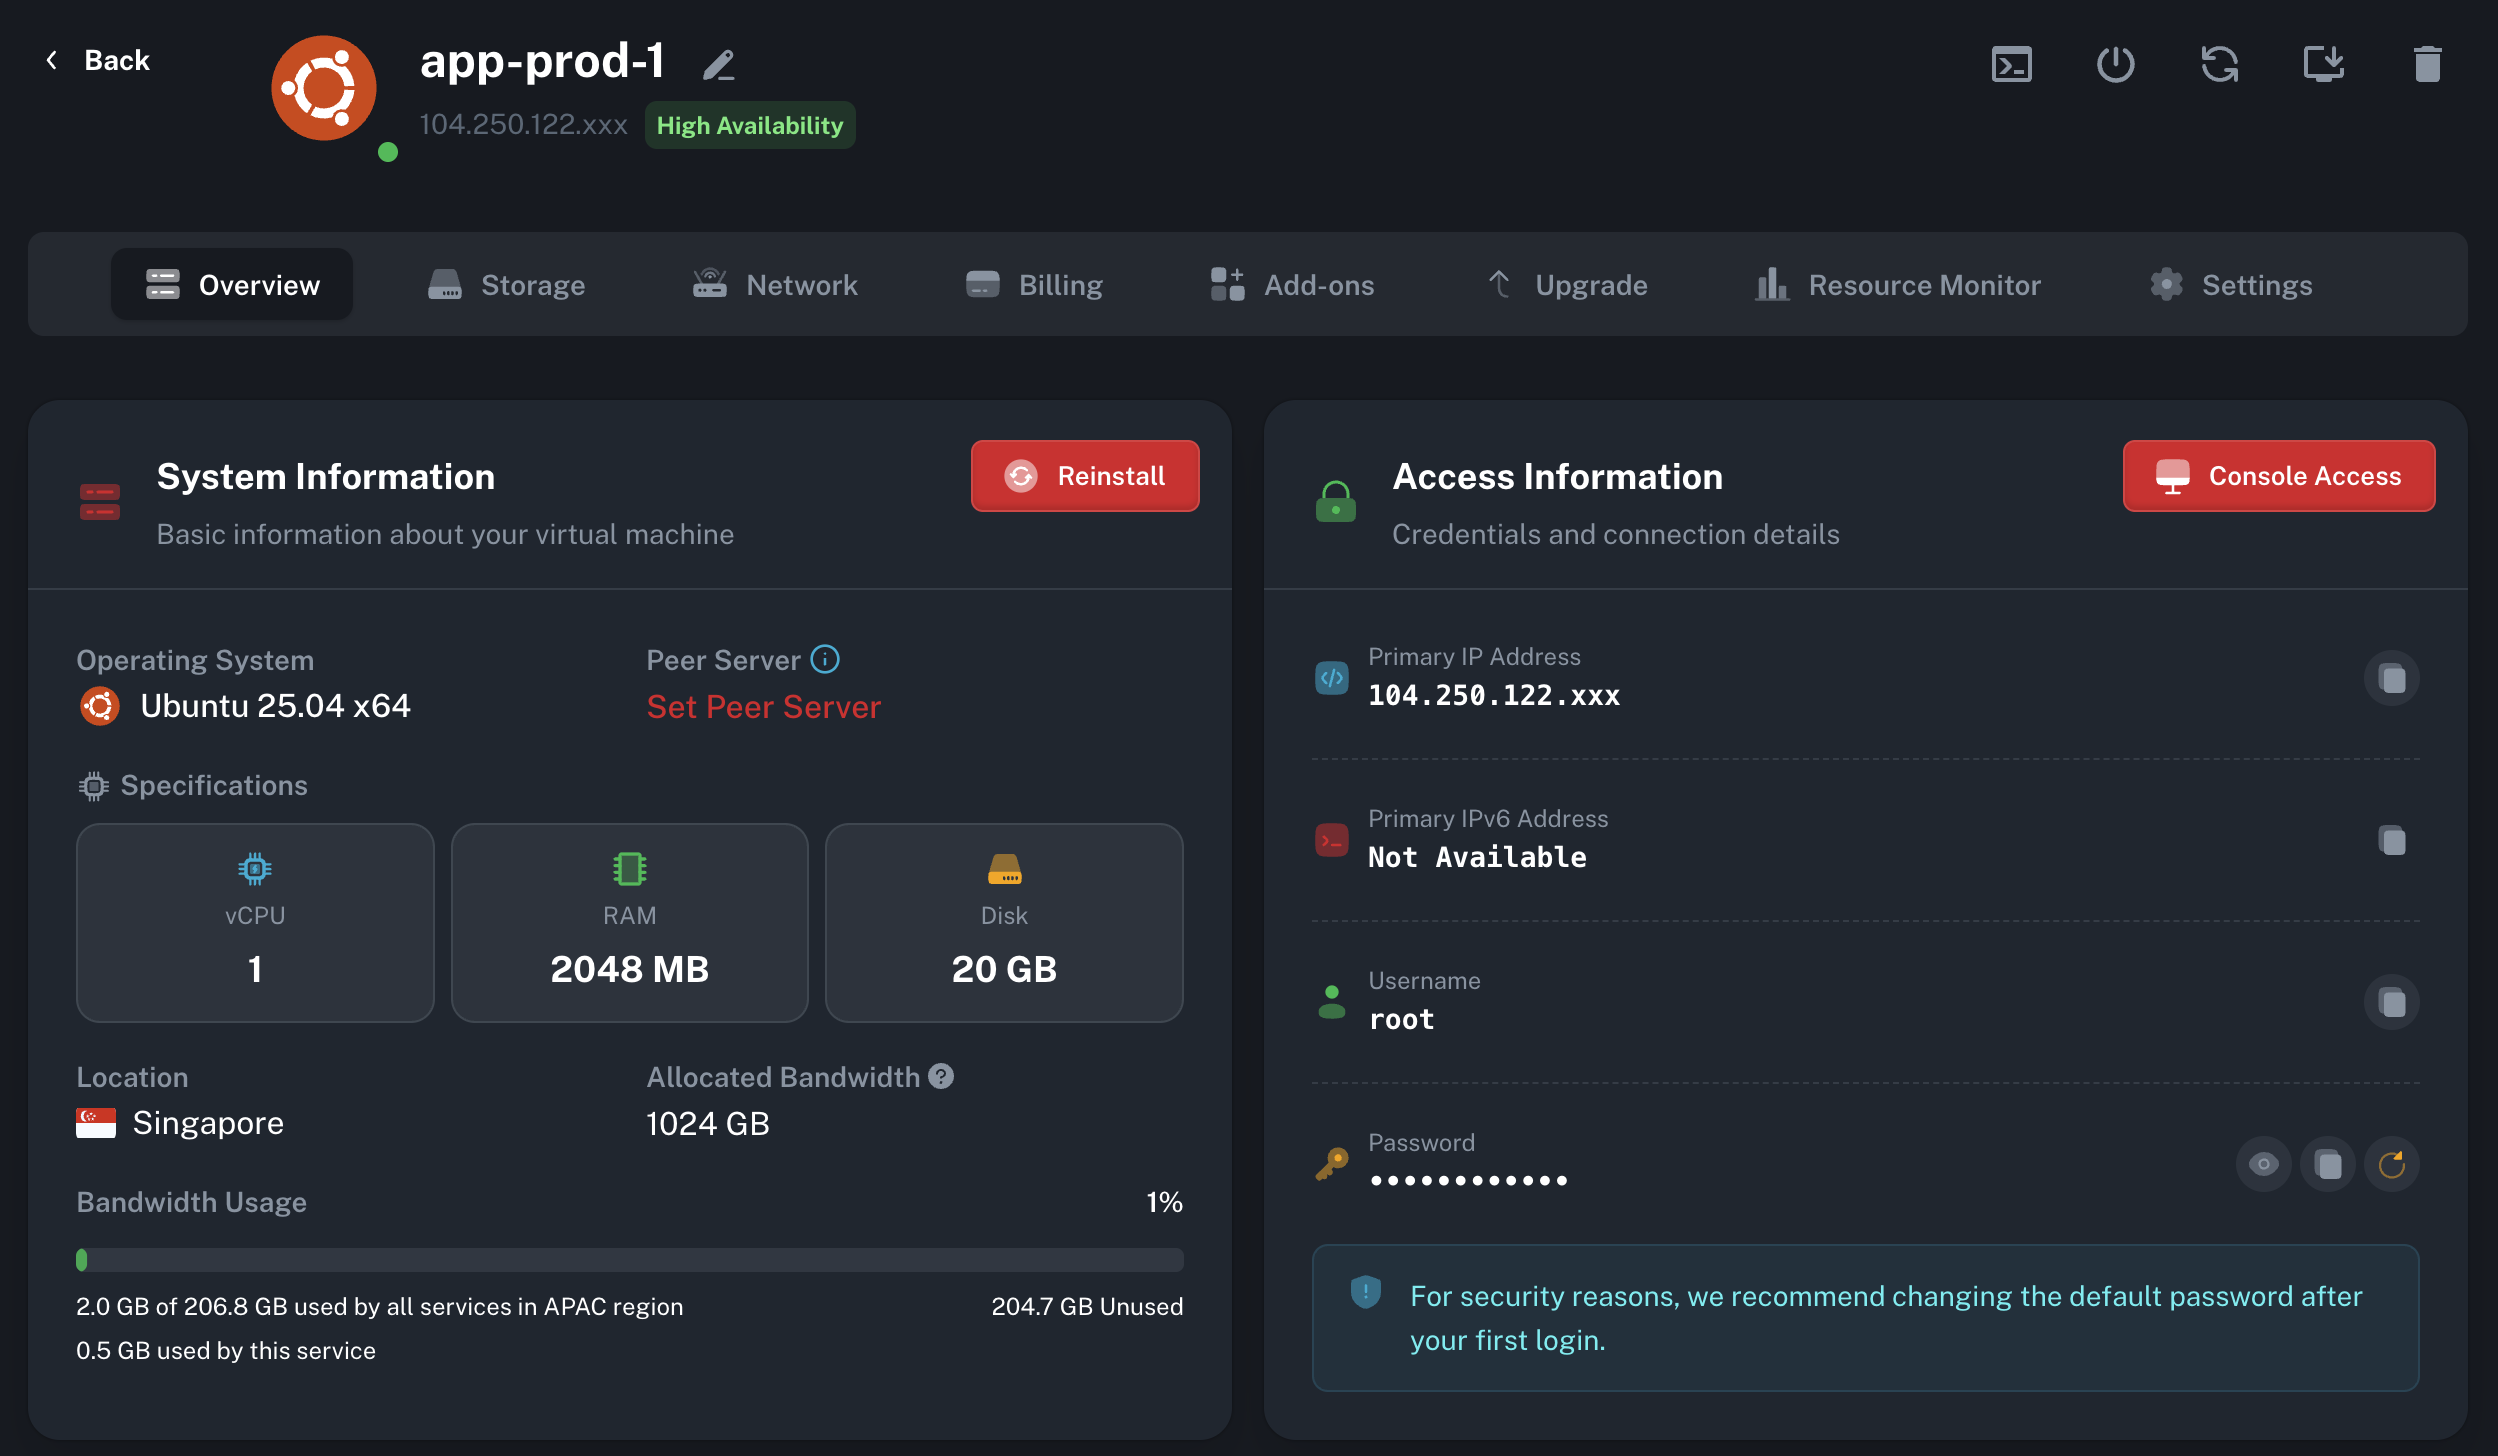View Allocated Bandwidth help info
Screen dimensions: 2498x1456
941,1076
